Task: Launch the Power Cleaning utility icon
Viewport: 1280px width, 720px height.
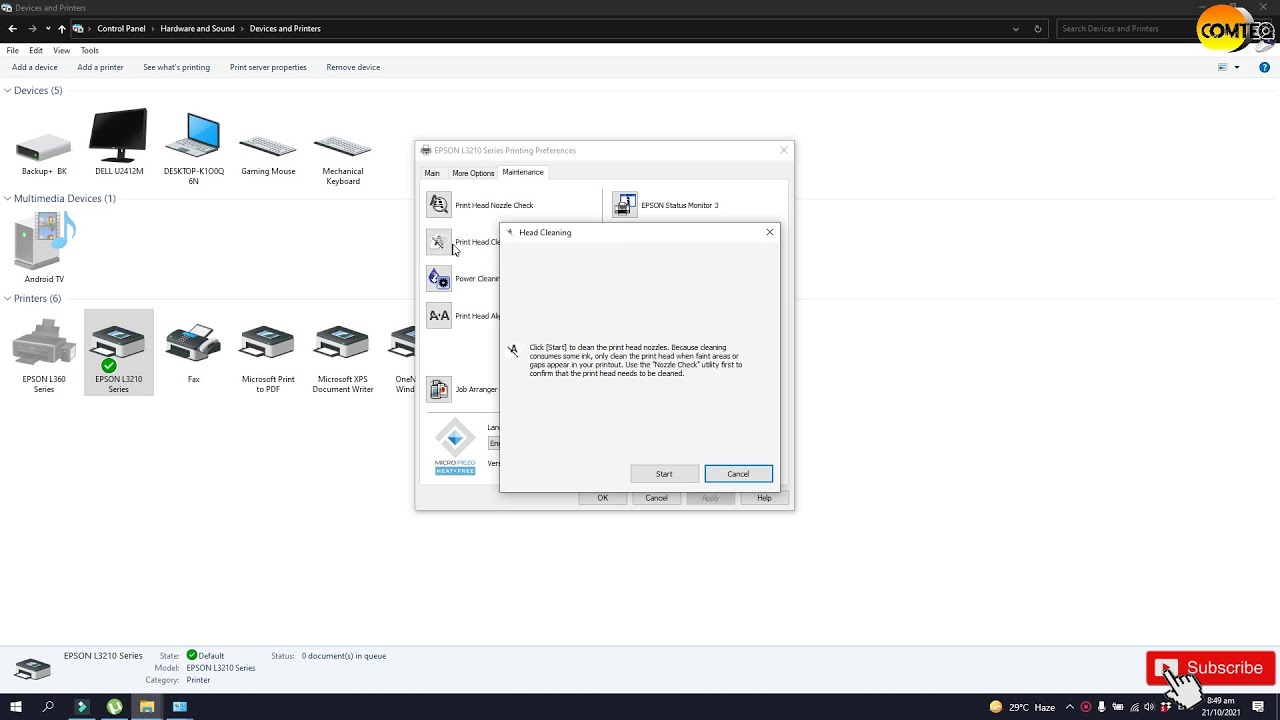Action: pos(439,279)
